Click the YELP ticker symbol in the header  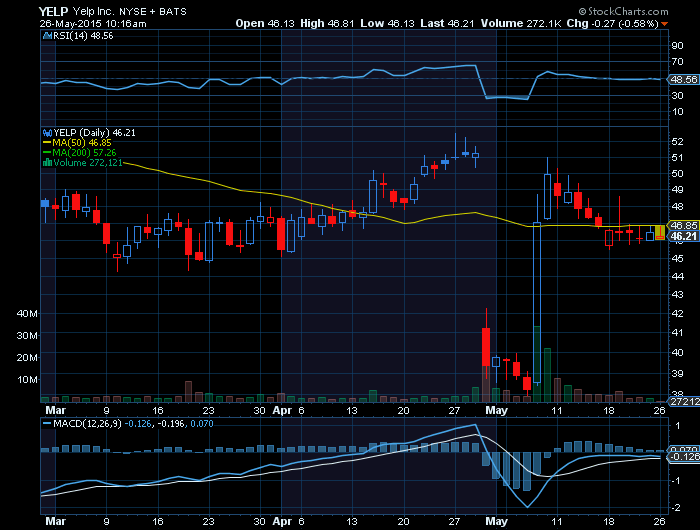53,12
